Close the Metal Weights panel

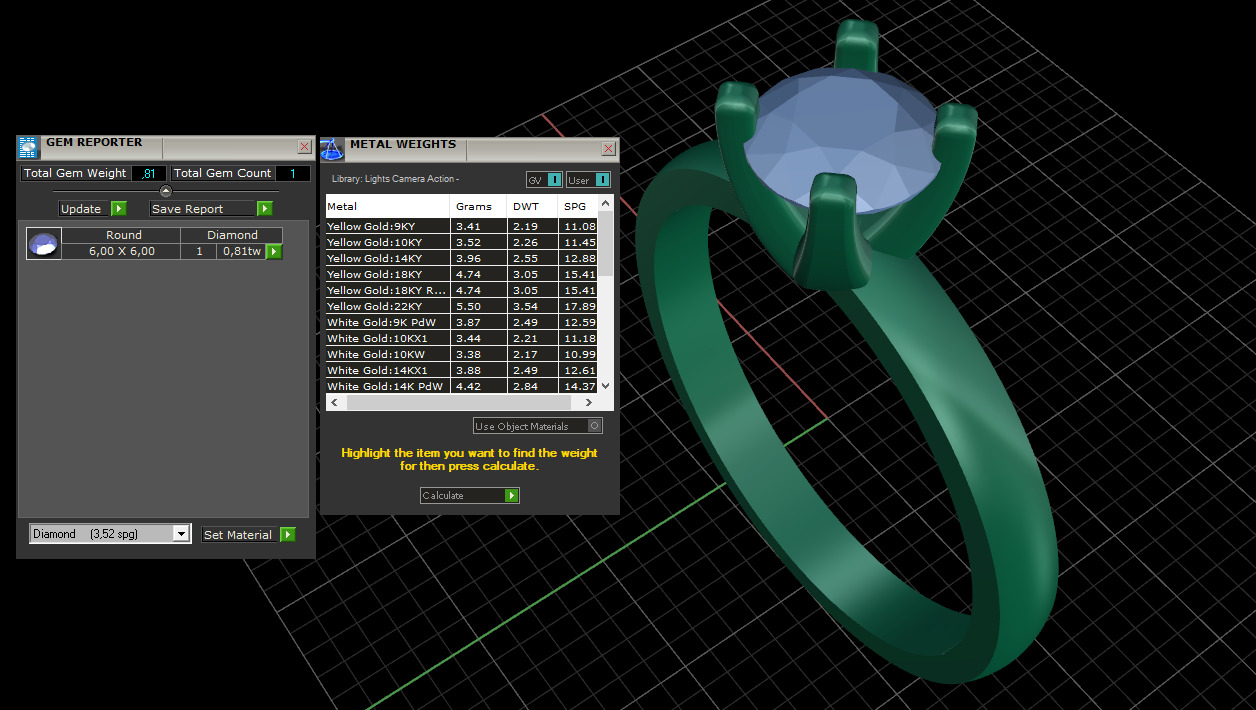click(x=608, y=149)
